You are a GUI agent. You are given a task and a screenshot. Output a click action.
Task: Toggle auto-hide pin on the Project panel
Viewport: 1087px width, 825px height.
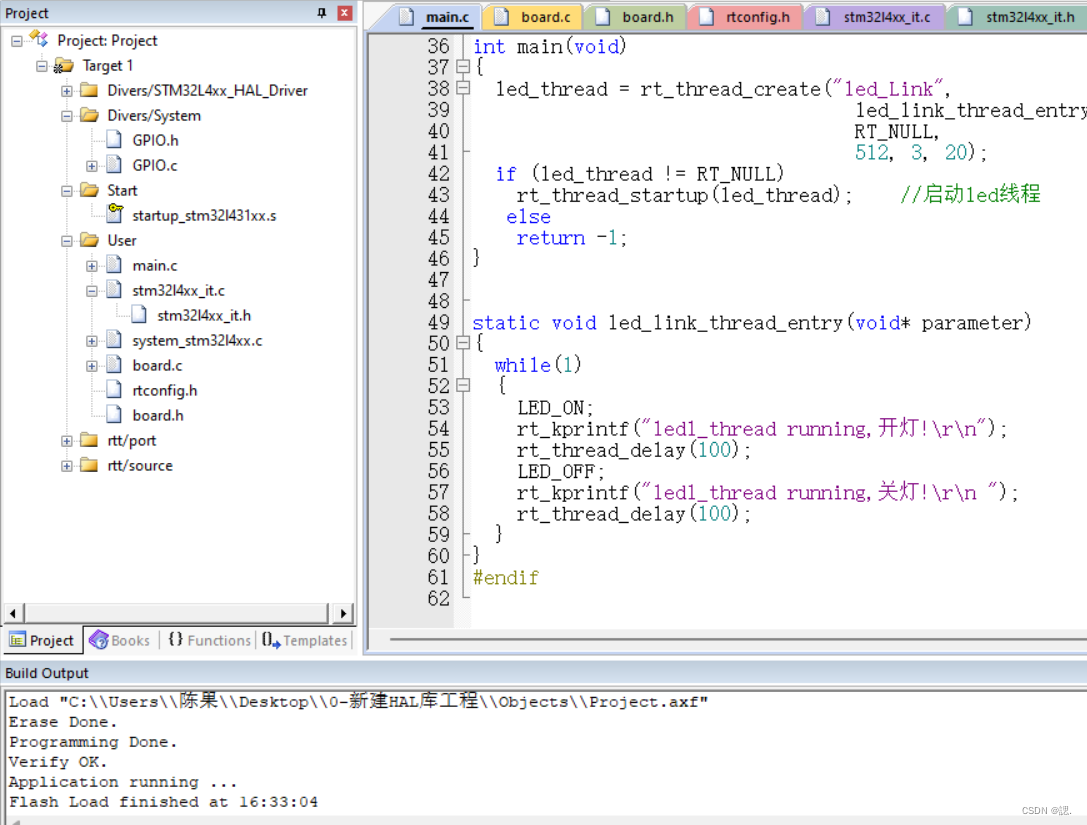coord(321,13)
